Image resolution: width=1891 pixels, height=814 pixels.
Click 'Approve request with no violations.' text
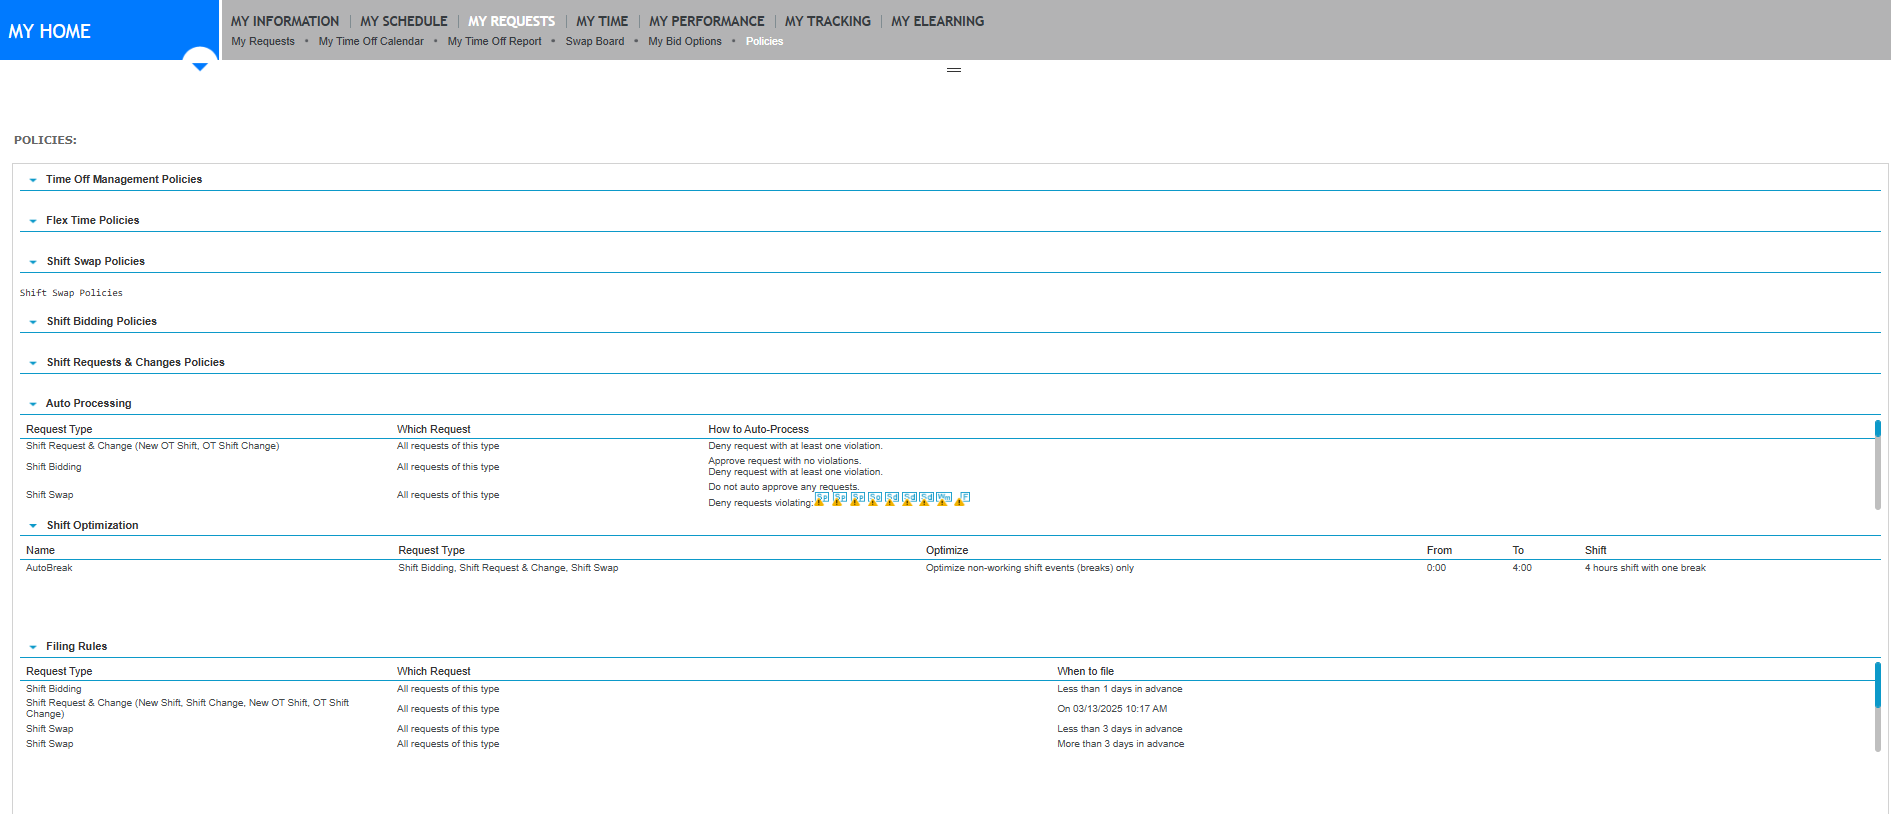[x=785, y=461]
